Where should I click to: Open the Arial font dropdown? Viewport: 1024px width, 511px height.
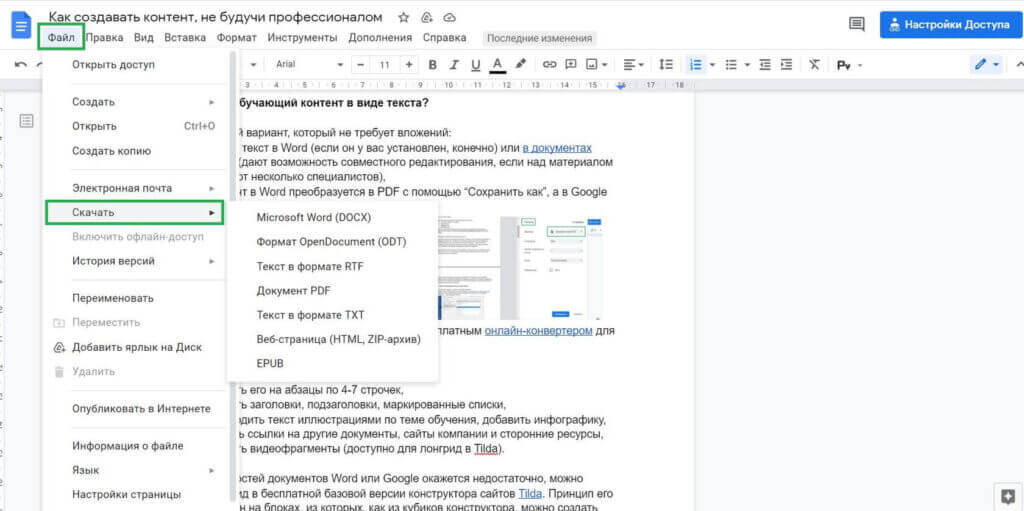309,65
